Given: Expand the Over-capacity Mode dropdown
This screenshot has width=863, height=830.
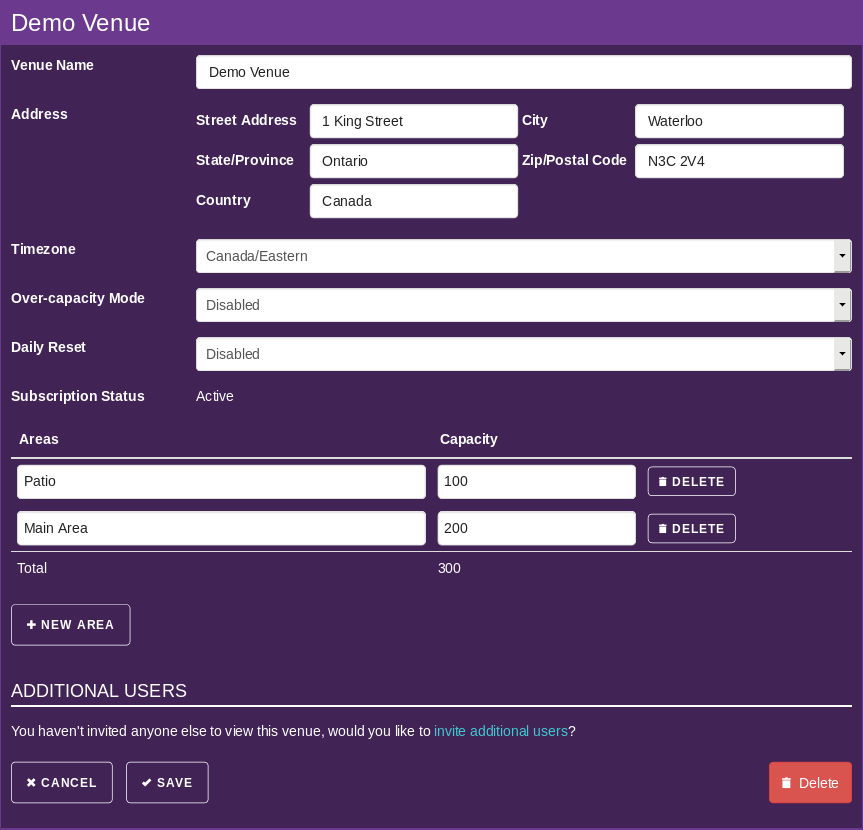Looking at the screenshot, I should click(x=523, y=305).
